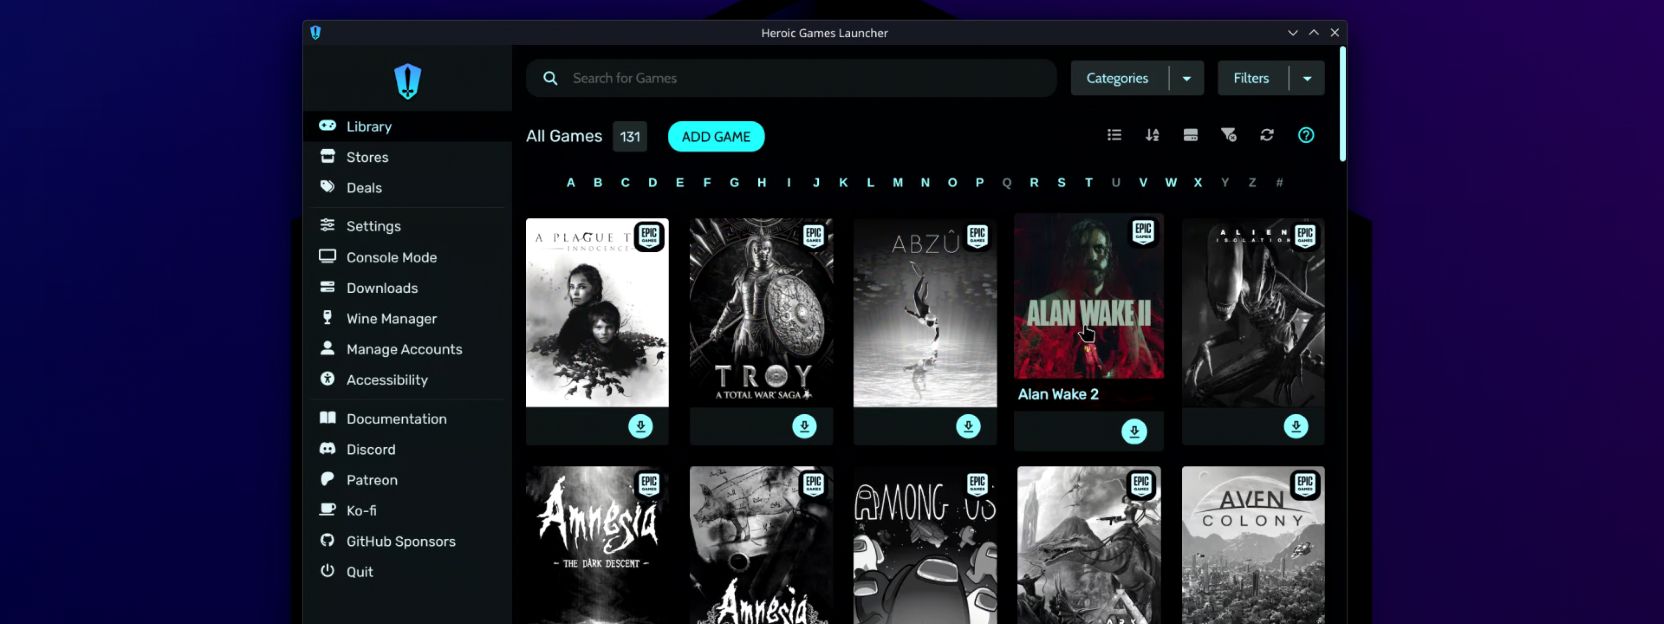Filter games by letter C
The height and width of the screenshot is (624, 1664).
click(625, 182)
